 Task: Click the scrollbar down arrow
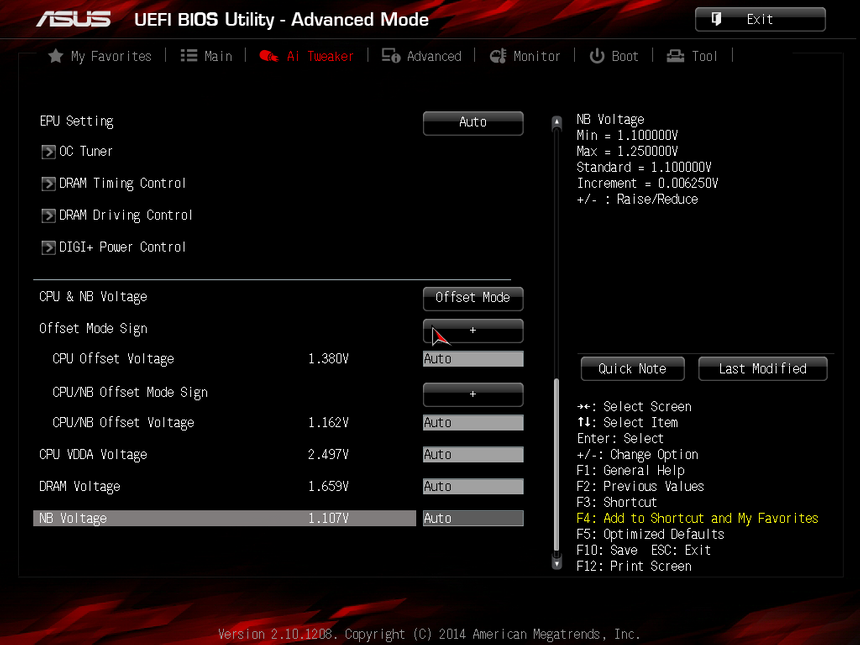[557, 562]
